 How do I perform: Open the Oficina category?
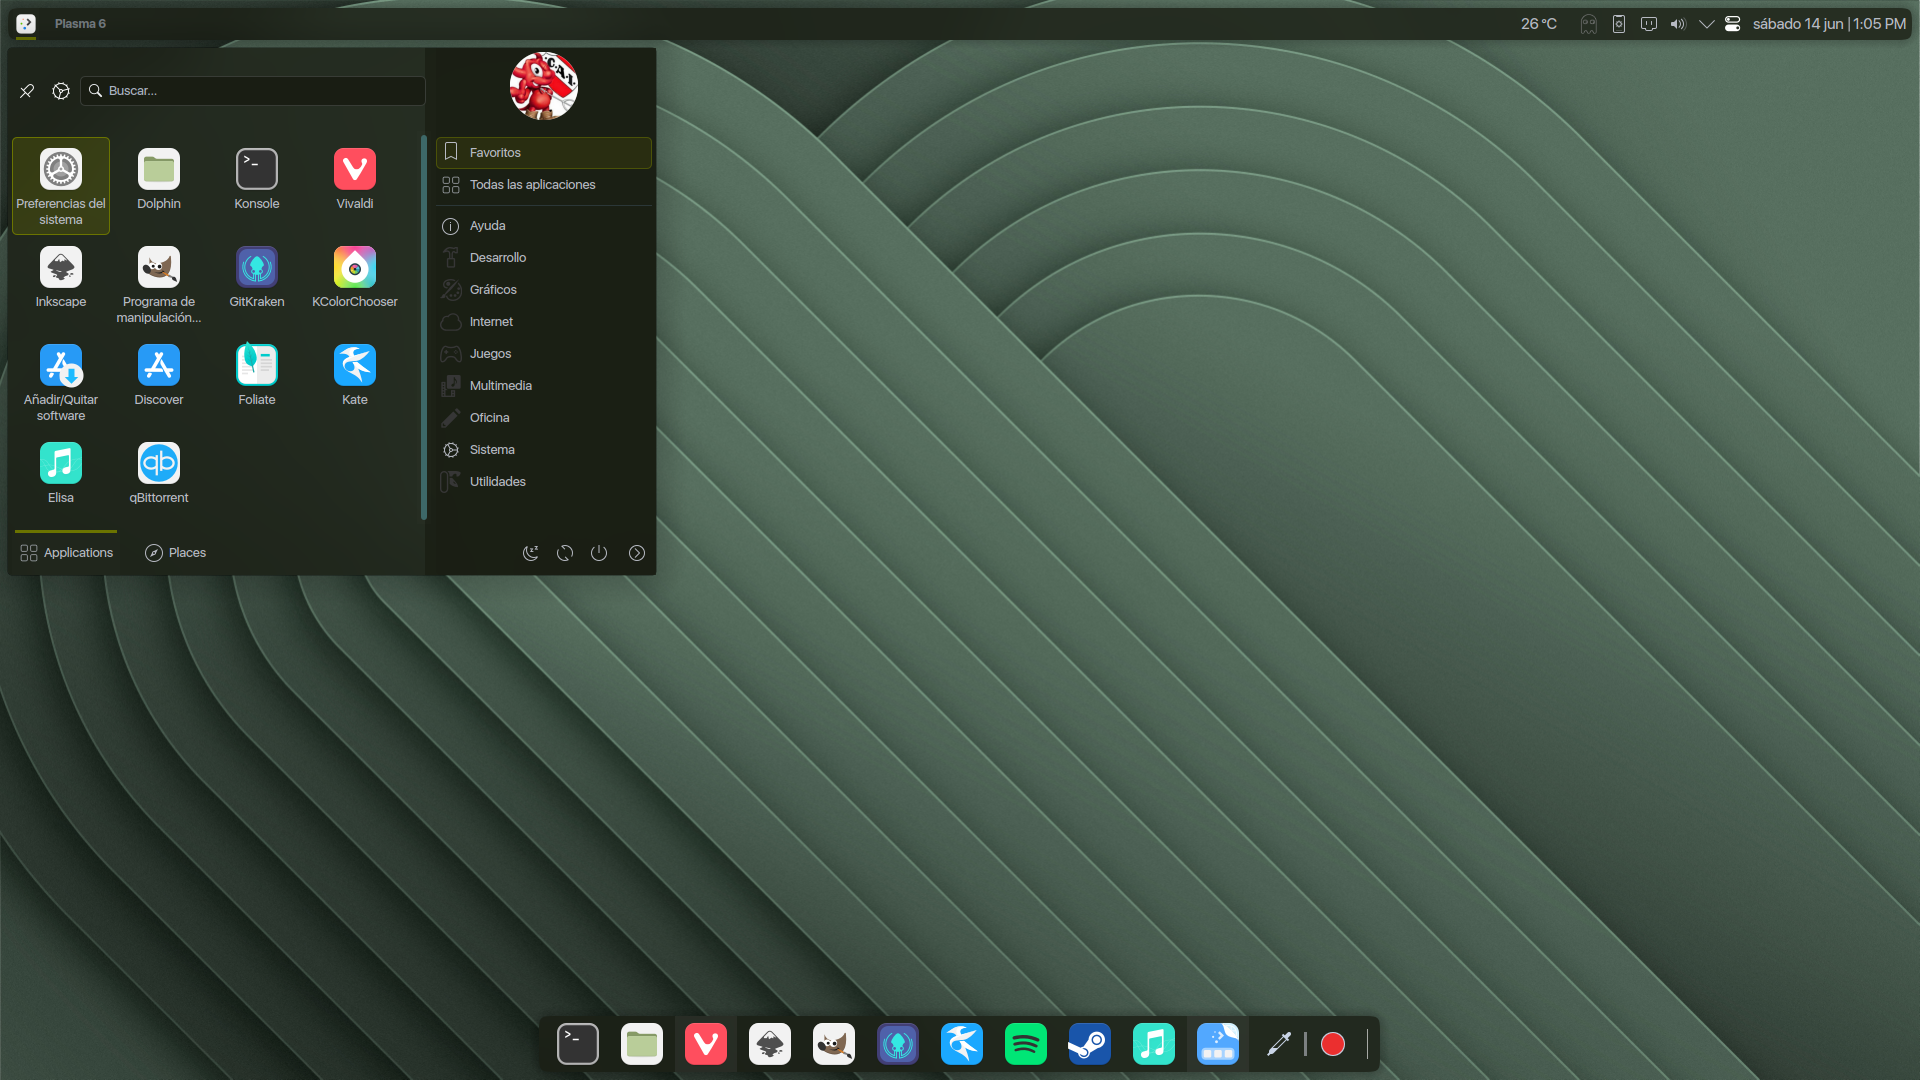[544, 418]
